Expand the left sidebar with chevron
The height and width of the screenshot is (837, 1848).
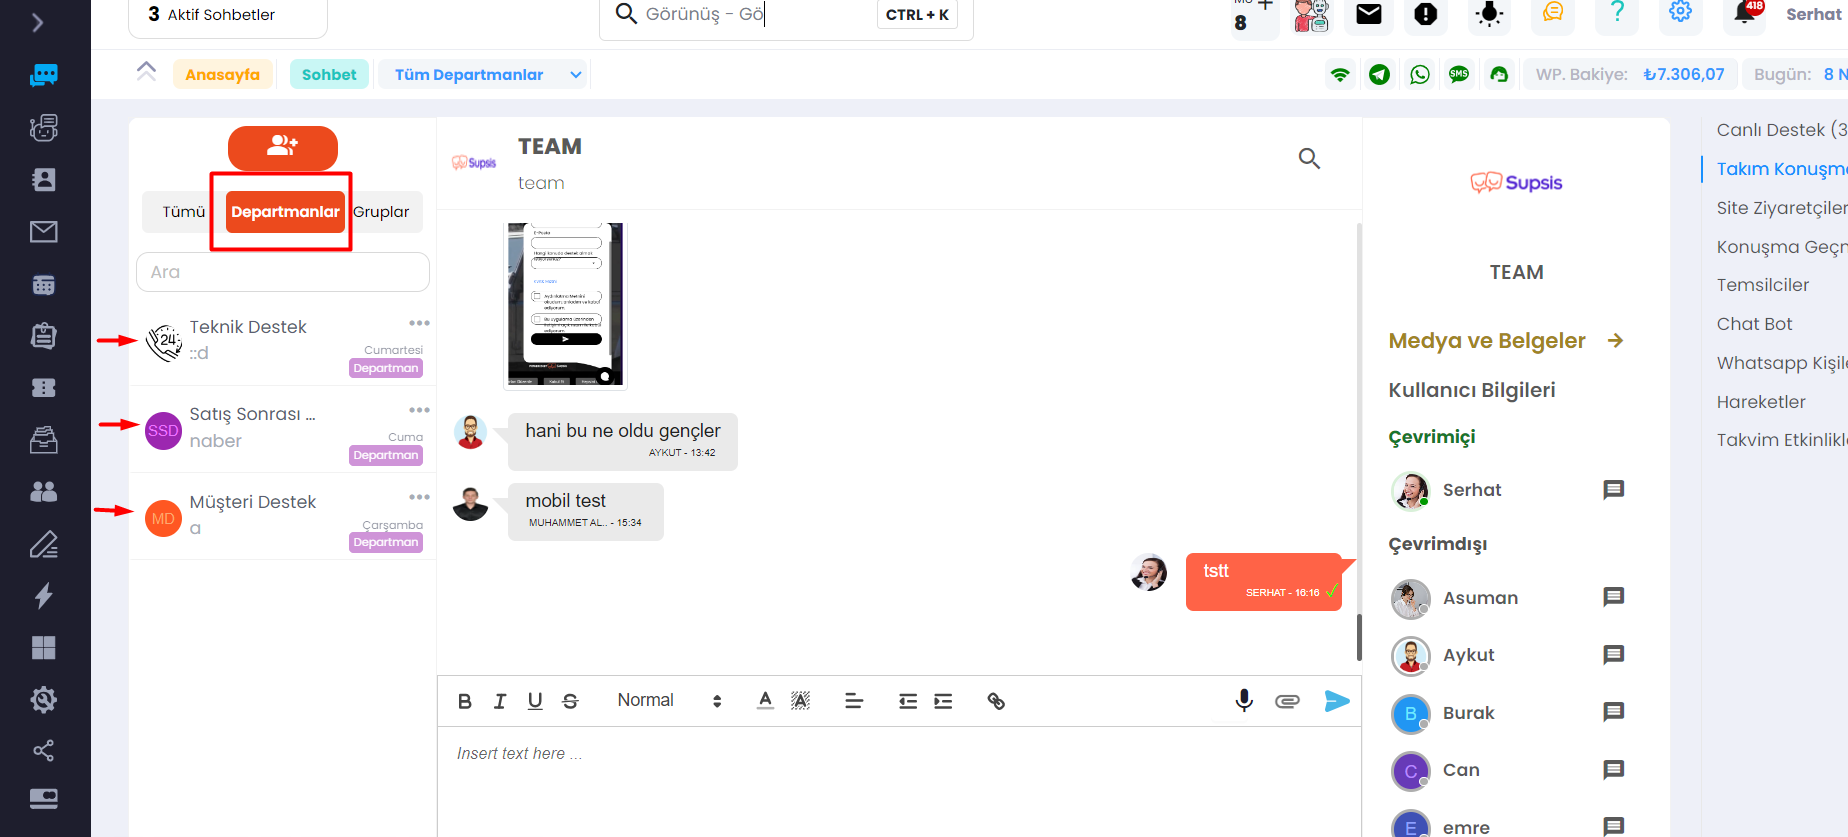38,22
